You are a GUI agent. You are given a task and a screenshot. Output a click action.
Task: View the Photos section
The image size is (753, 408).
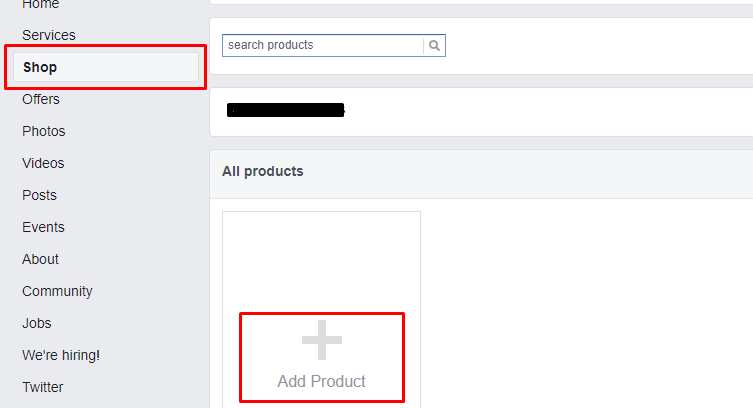pyautogui.click(x=43, y=131)
